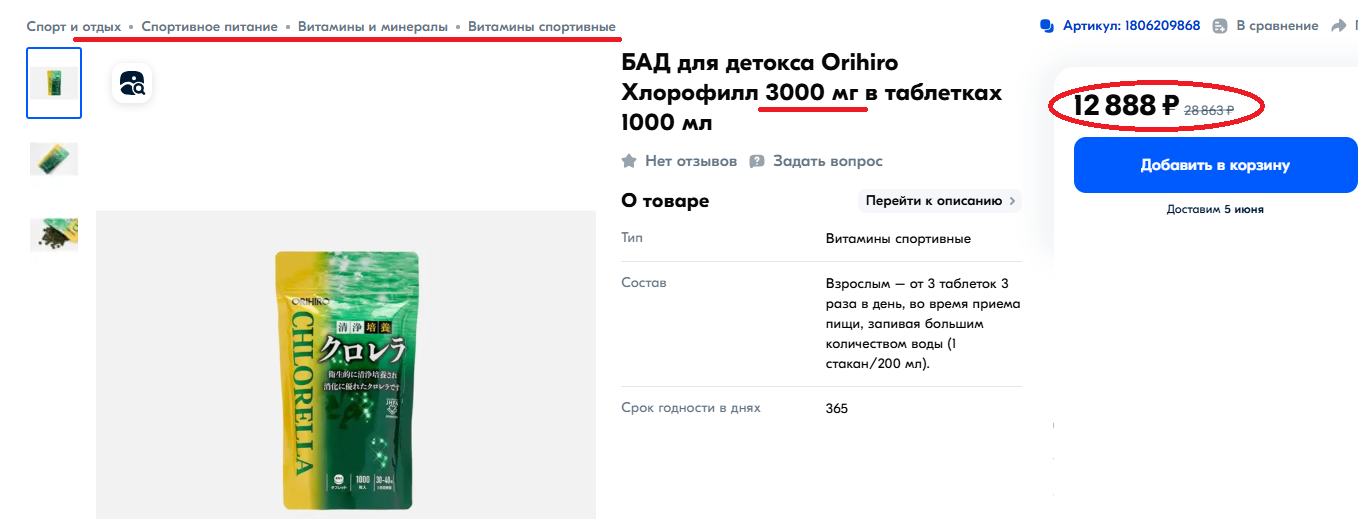
Task: Open visual search icon on product image
Action: point(132,83)
